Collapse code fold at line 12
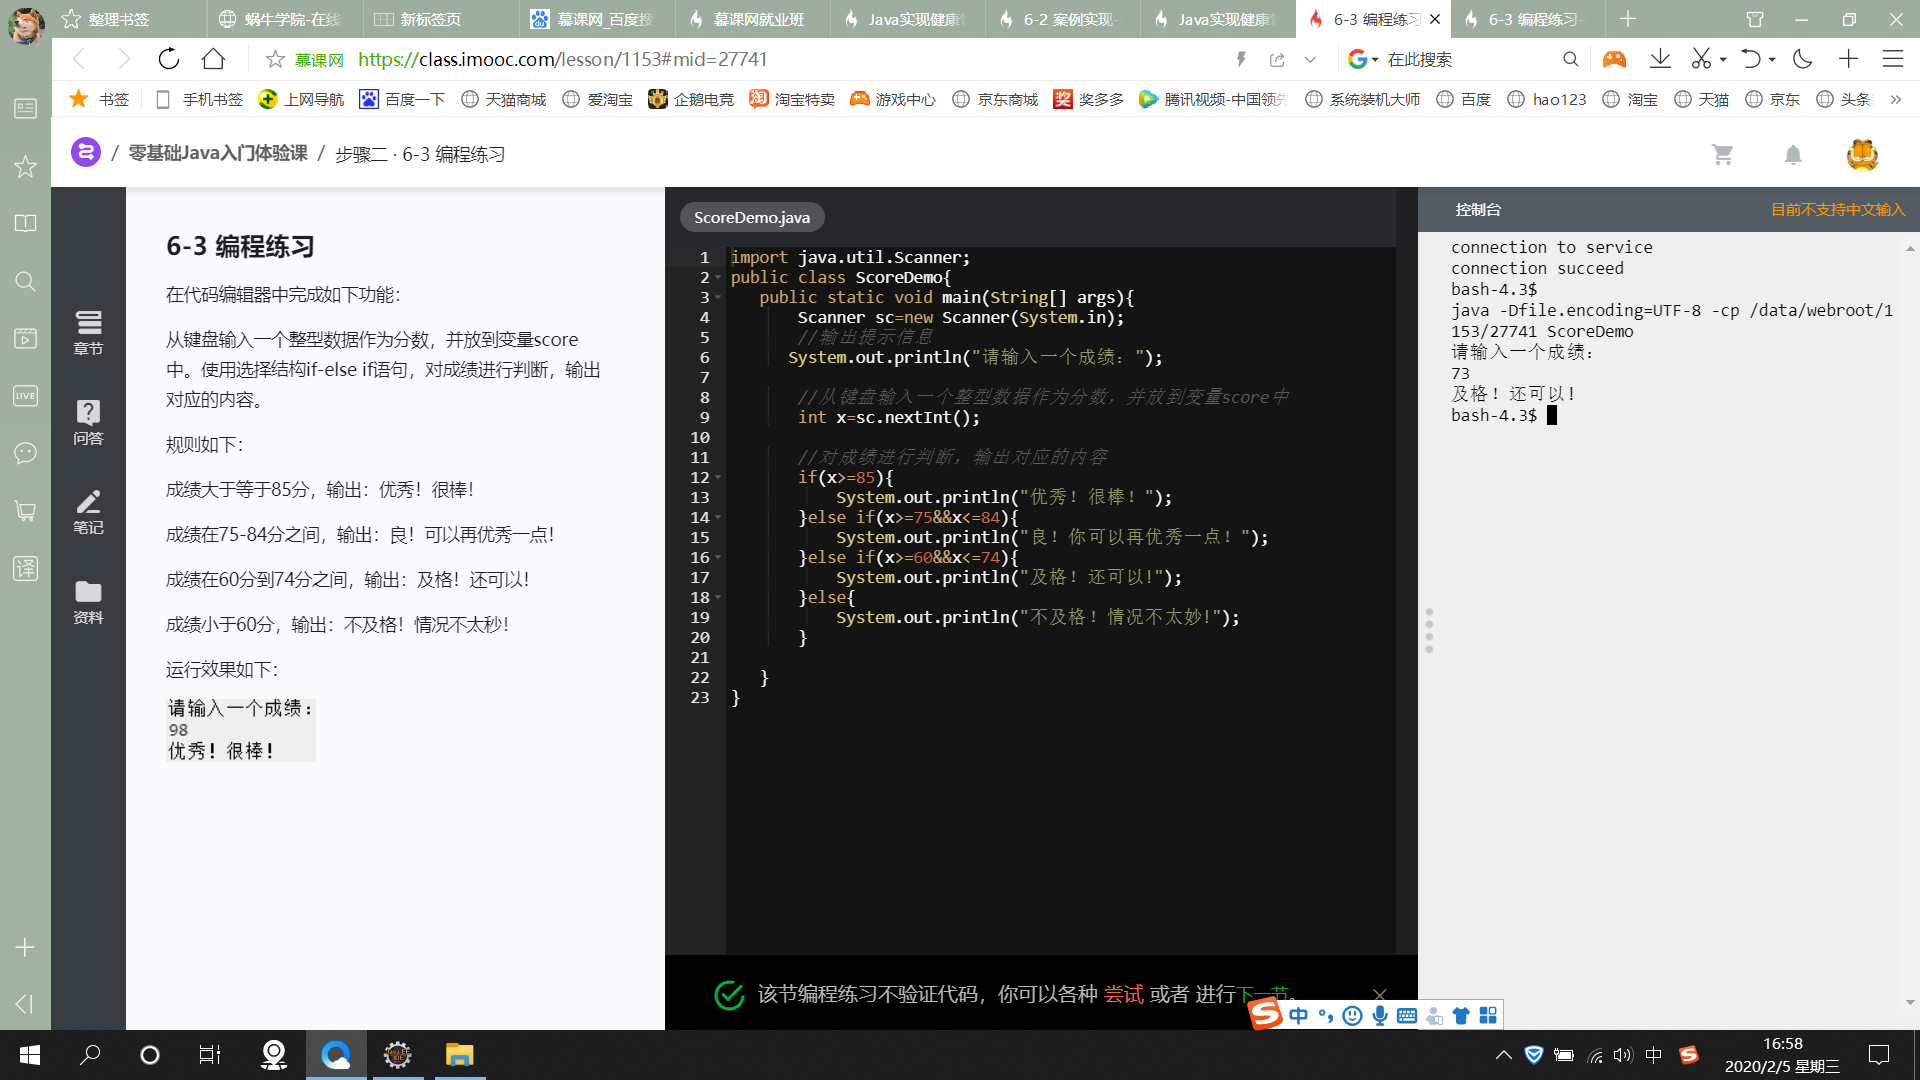Viewport: 1920px width, 1080px height. point(718,478)
